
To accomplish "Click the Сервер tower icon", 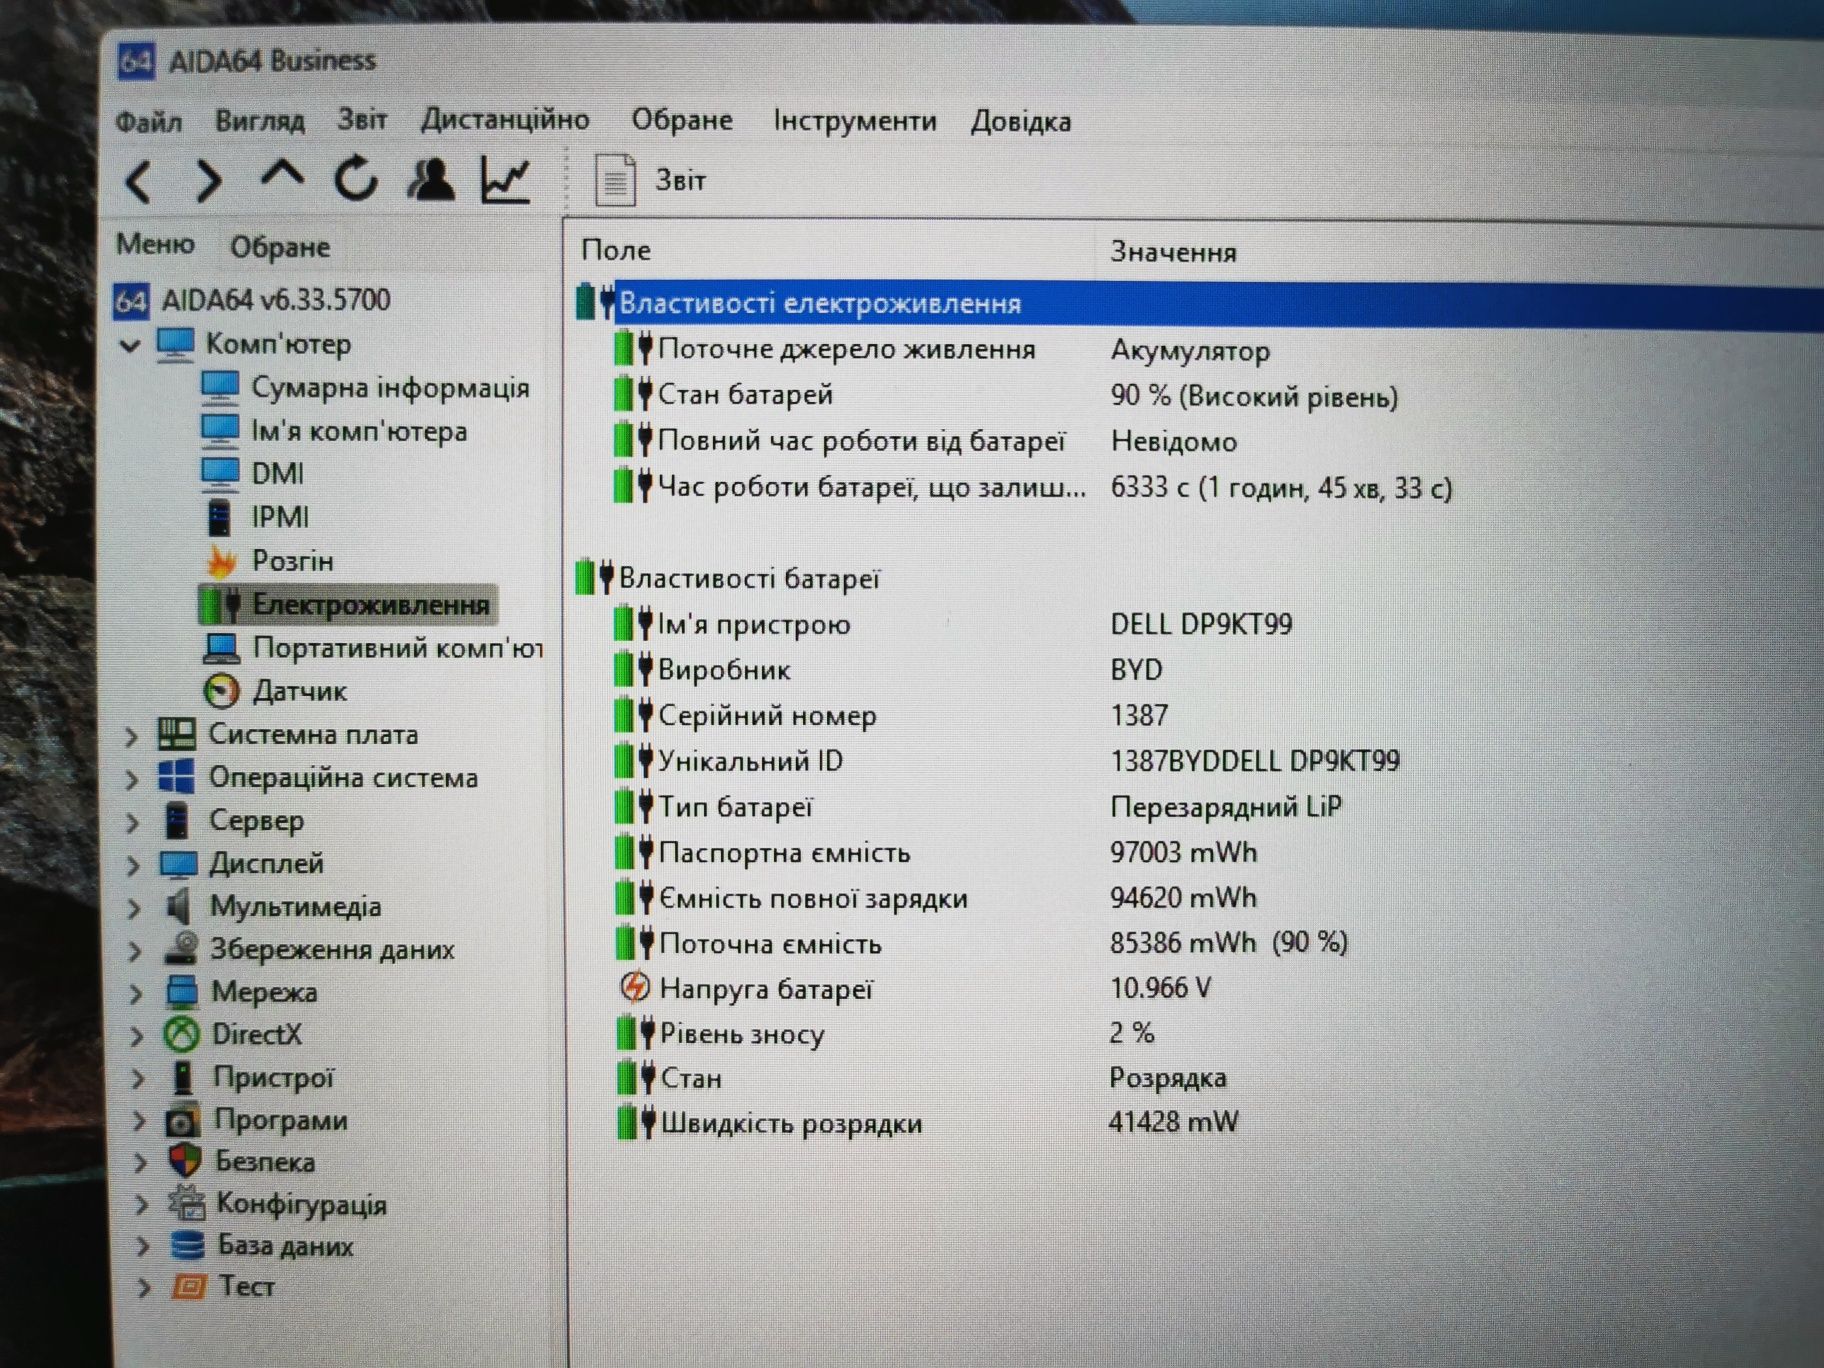I will (x=177, y=820).
